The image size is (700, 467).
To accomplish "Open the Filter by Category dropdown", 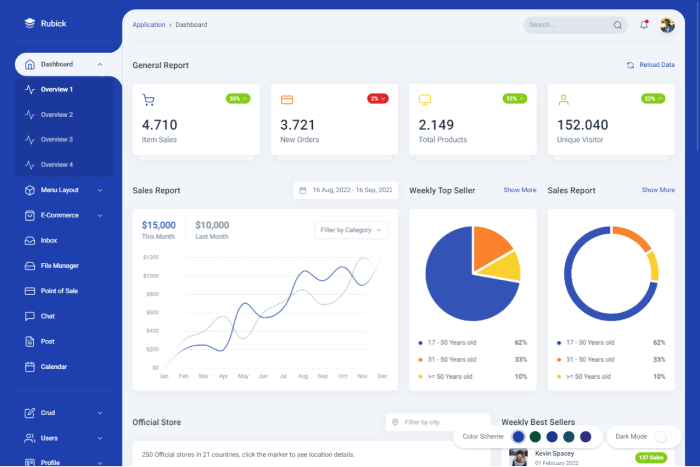I will pos(351,230).
